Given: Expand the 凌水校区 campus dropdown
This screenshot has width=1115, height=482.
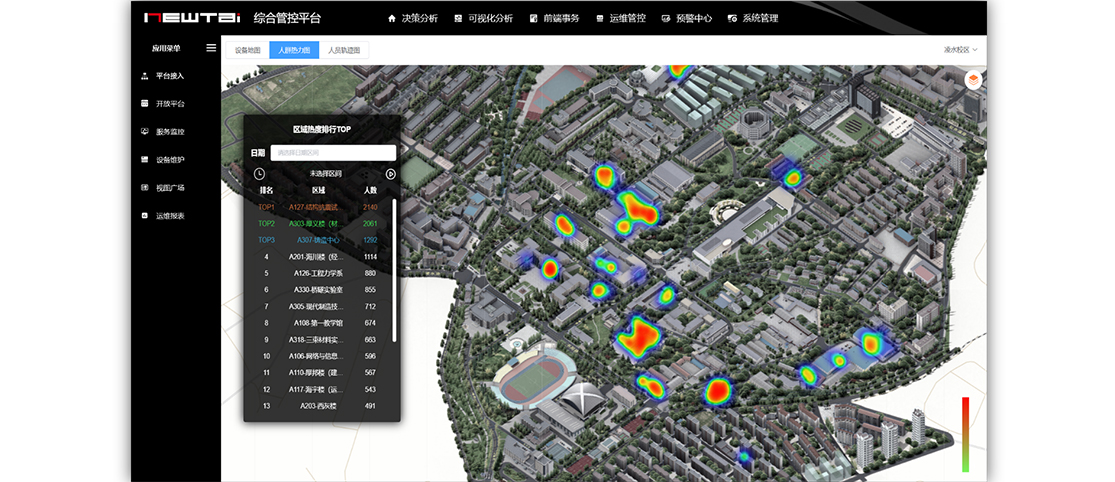Looking at the screenshot, I should pyautogui.click(x=959, y=49).
